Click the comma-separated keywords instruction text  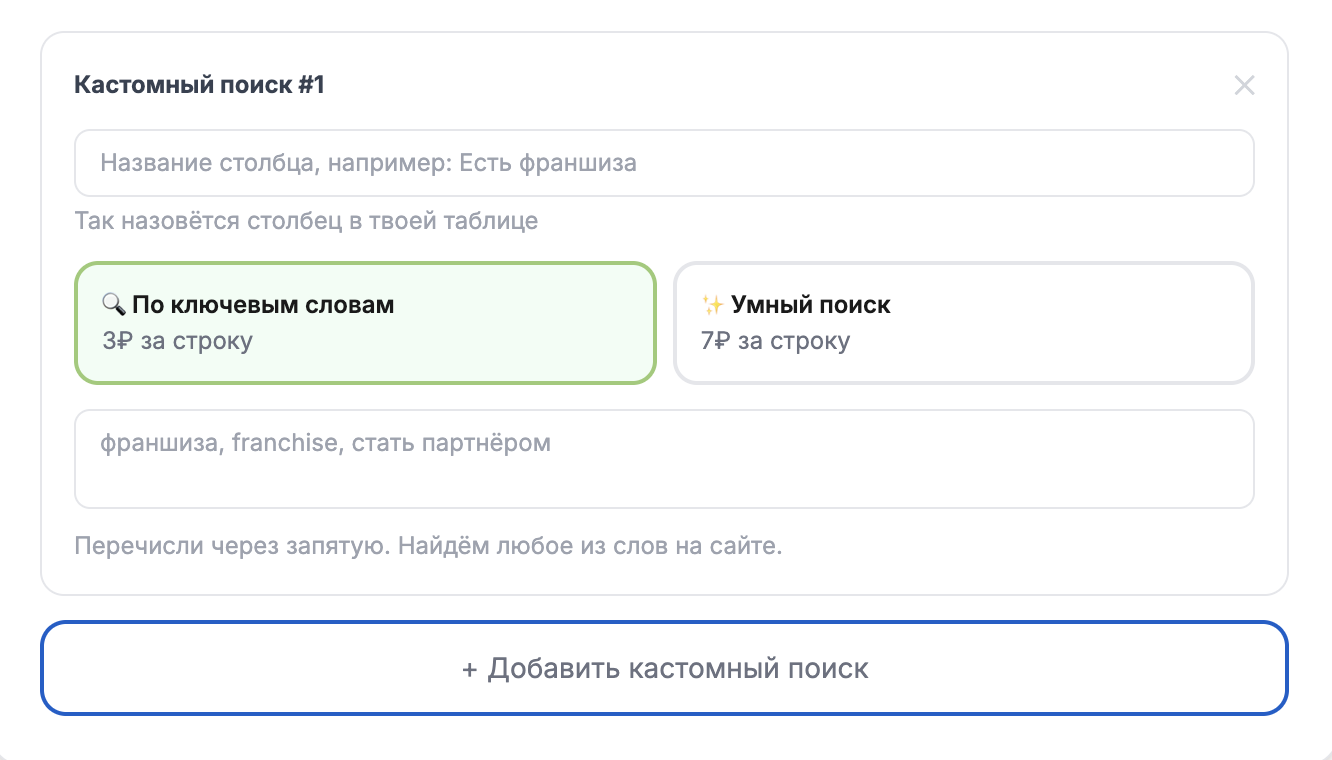427,545
